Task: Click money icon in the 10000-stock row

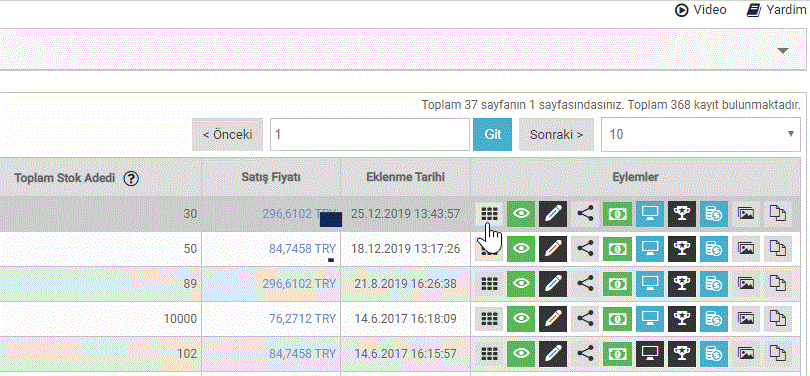Action: 617,319
